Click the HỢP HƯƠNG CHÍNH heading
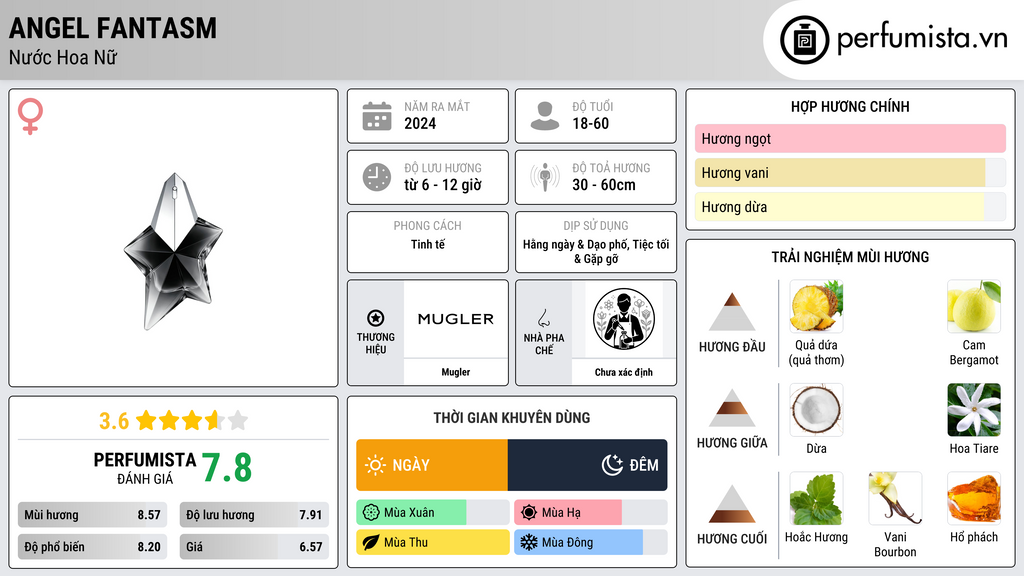This screenshot has width=1024, height=576. click(850, 106)
